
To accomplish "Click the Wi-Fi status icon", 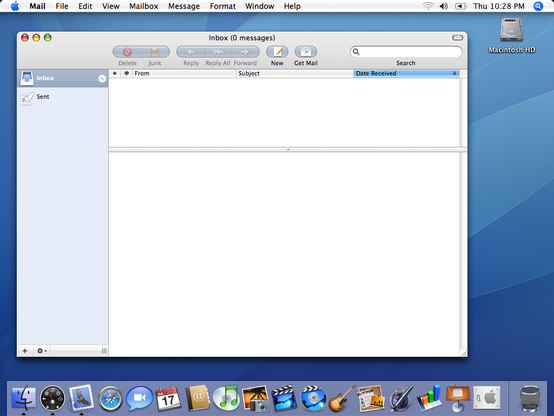I will 428,6.
